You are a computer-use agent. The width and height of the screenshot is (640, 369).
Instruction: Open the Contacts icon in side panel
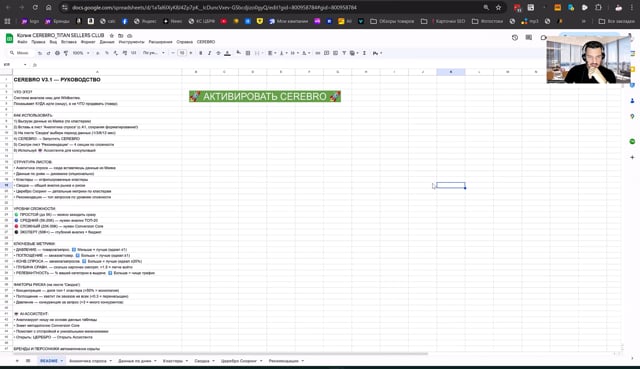pyautogui.click(x=632, y=101)
